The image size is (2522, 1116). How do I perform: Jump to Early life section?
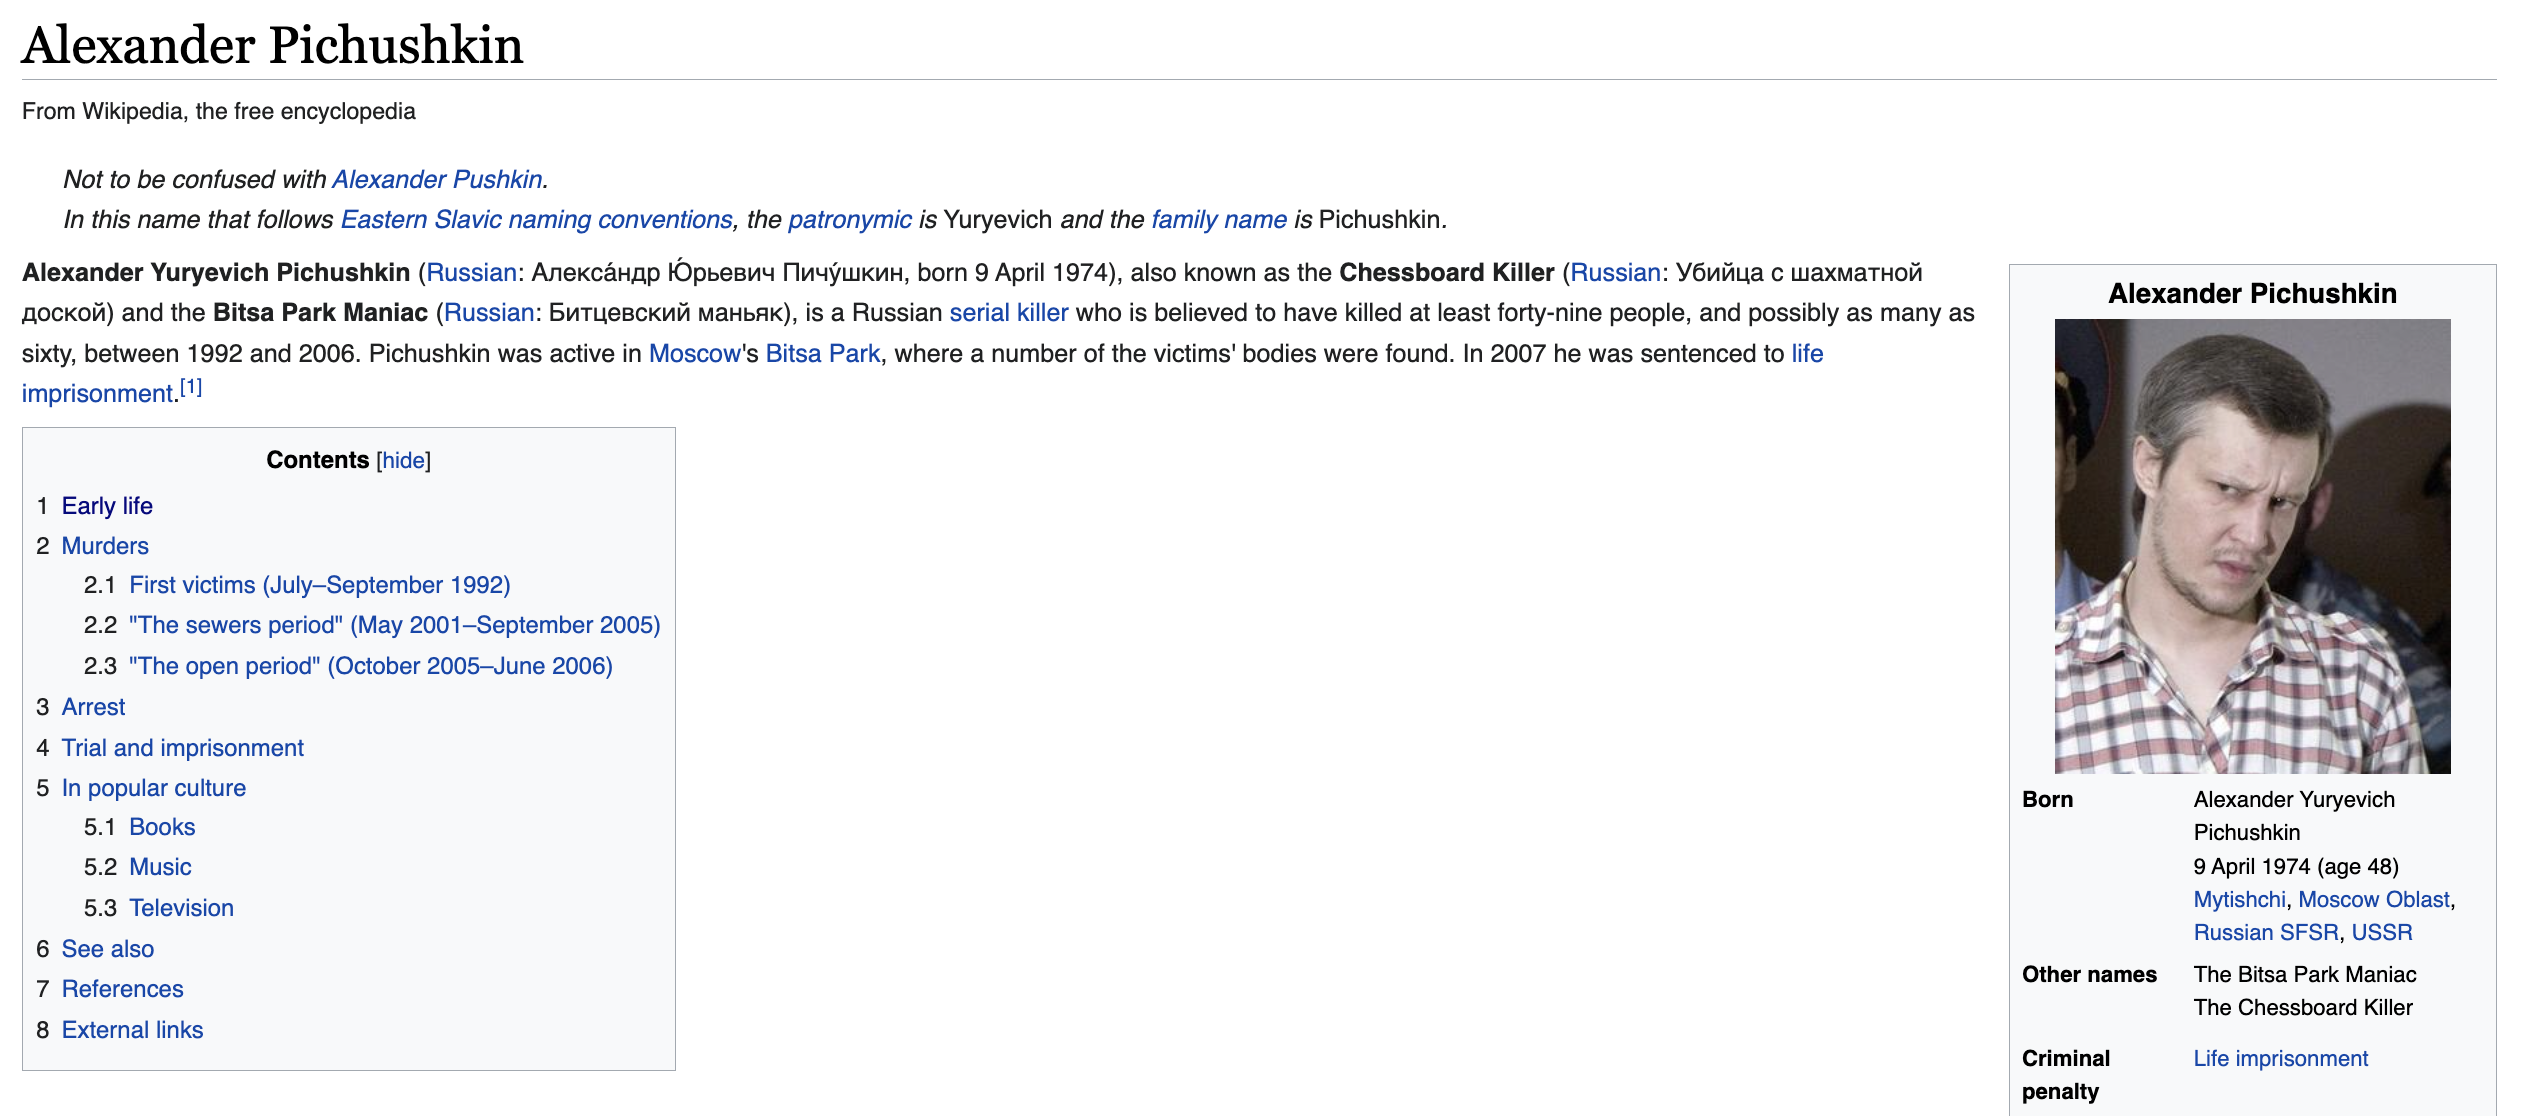tap(107, 506)
